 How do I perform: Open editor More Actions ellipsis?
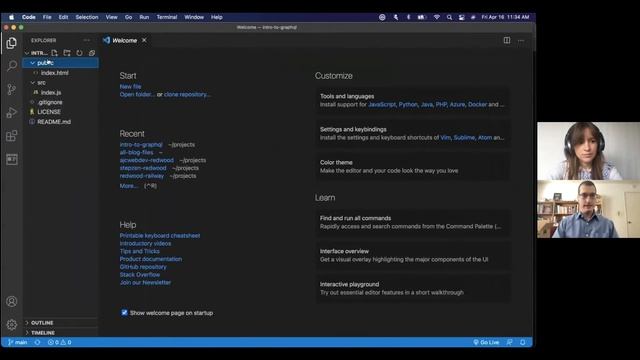point(521,40)
